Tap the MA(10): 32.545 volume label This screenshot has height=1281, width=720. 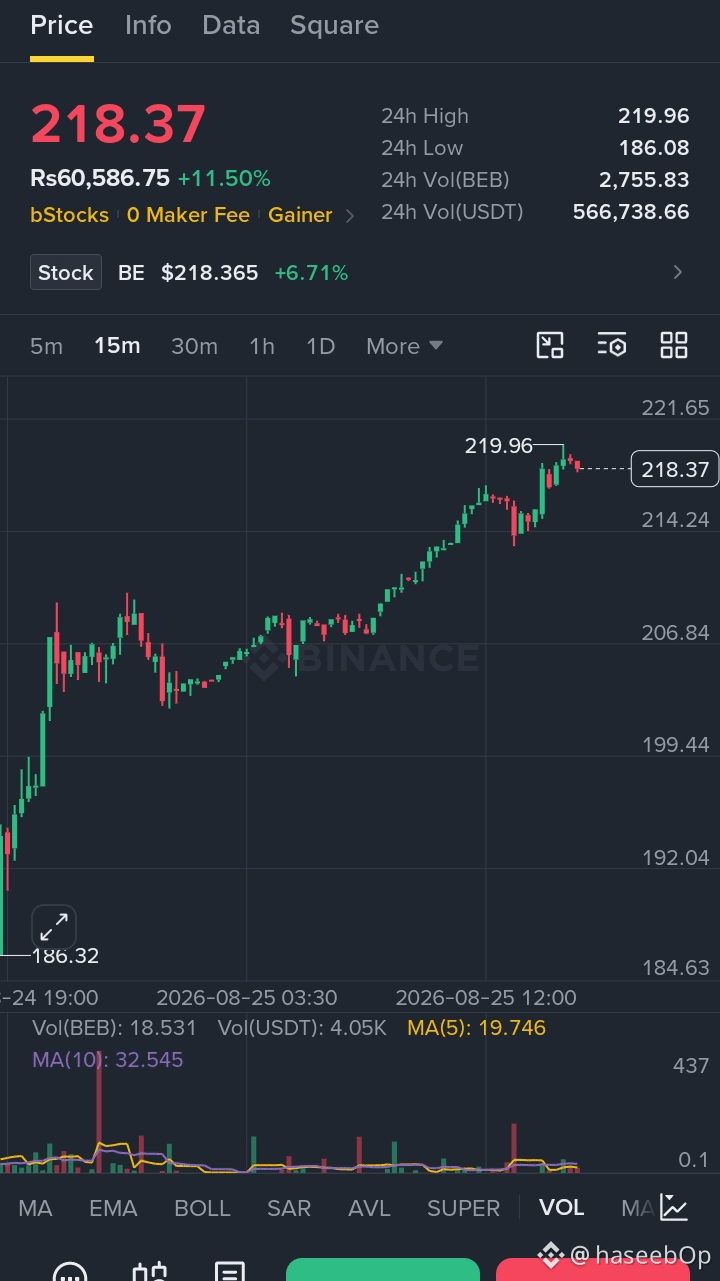pyautogui.click(x=108, y=1060)
